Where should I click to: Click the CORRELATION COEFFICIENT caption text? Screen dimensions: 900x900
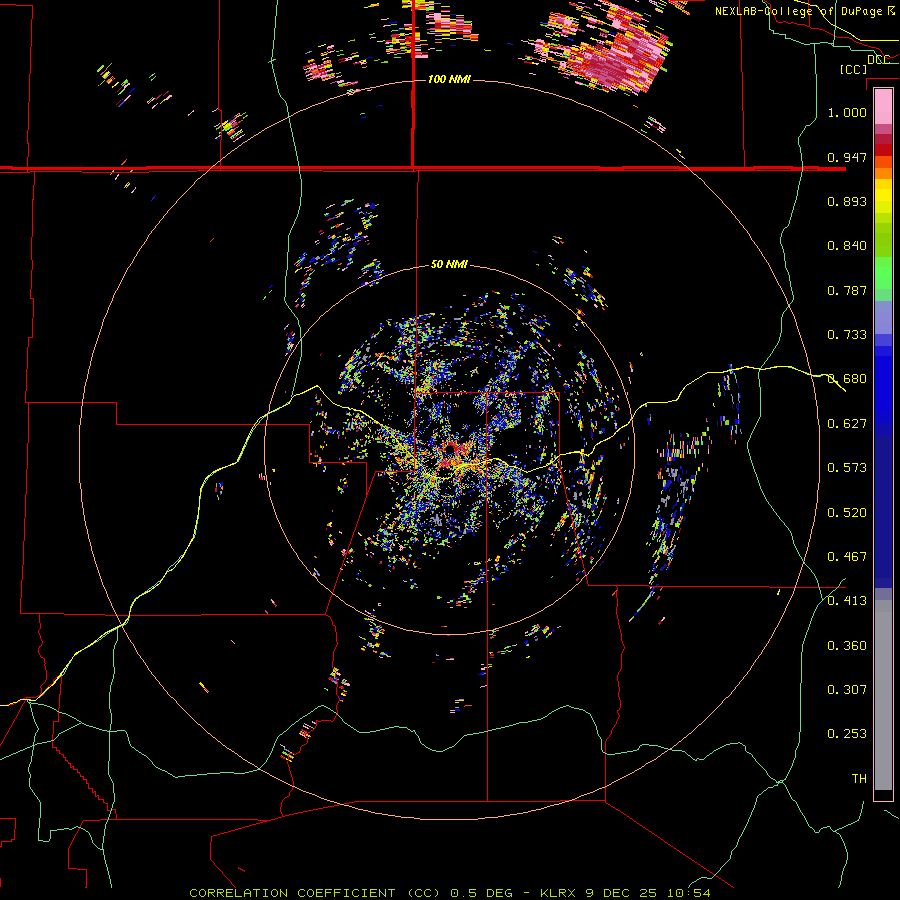tap(292, 893)
